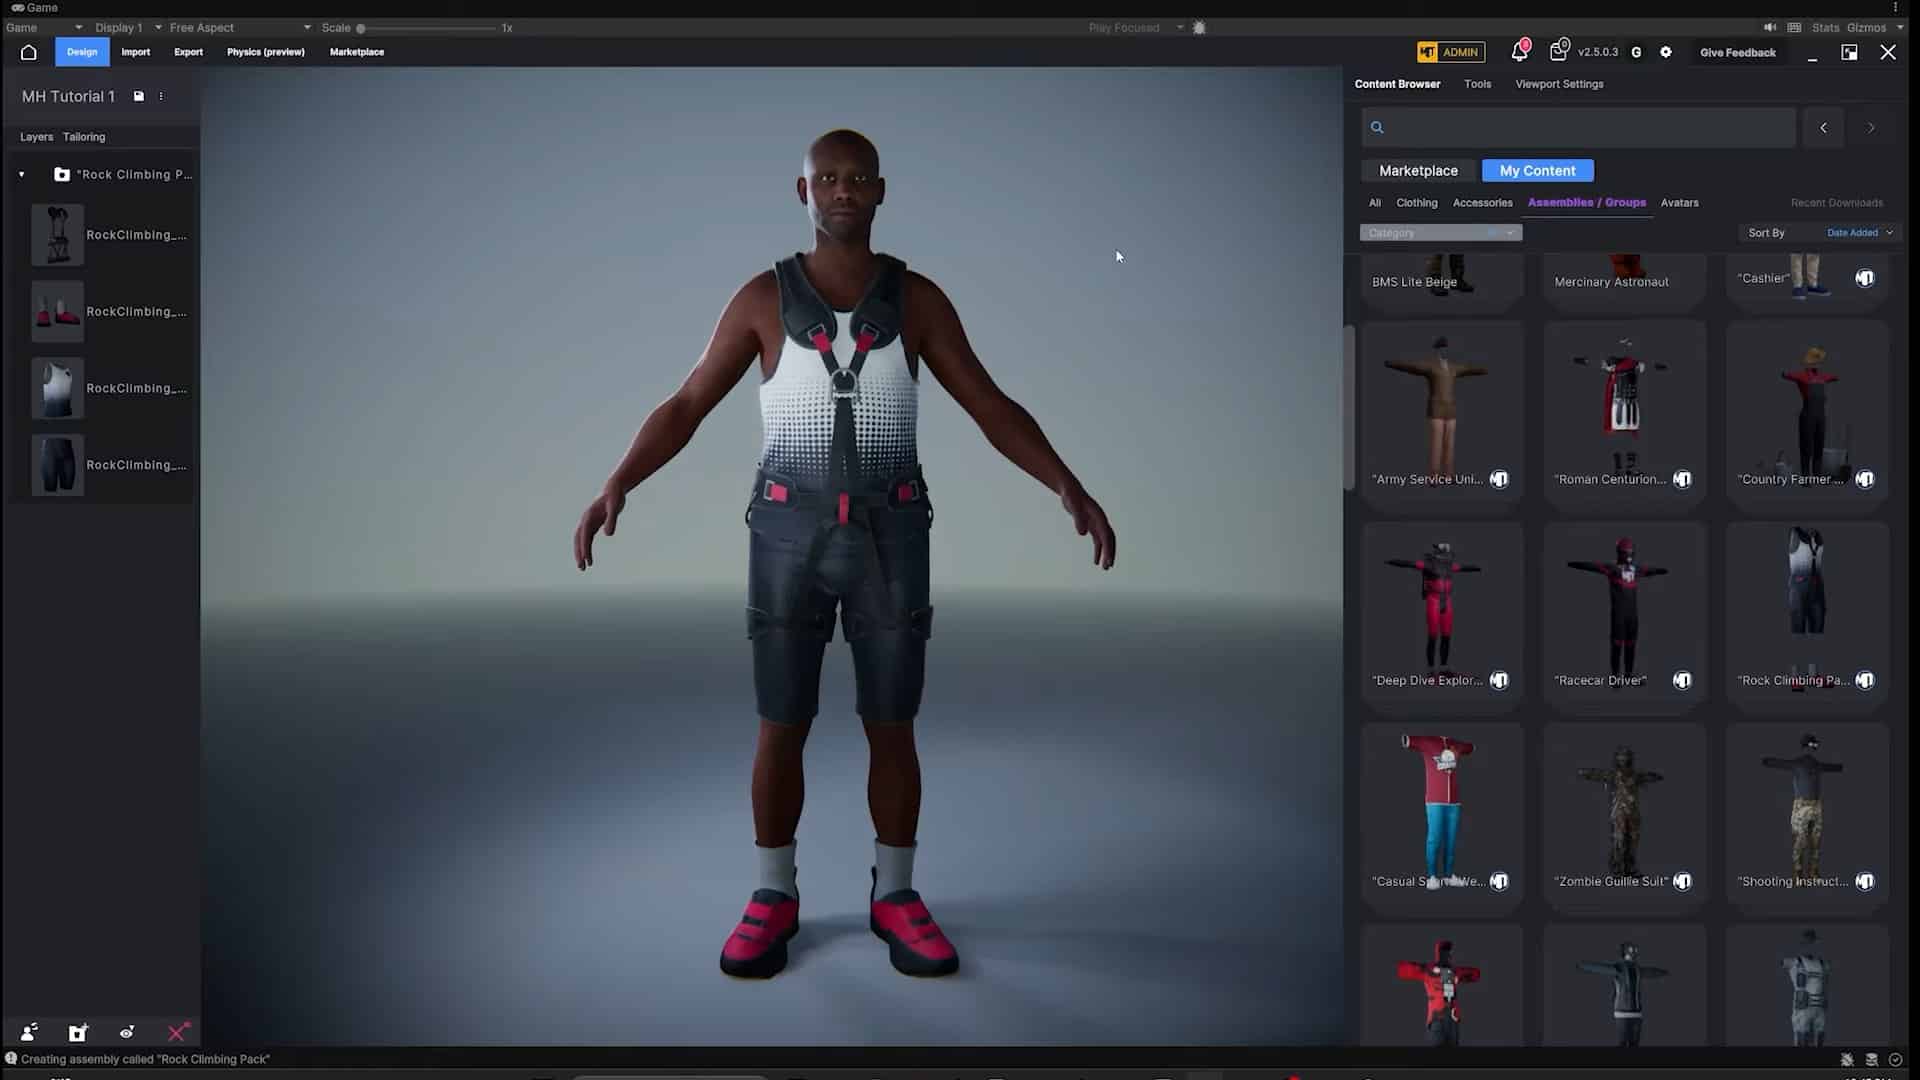Switch to the Tools tab
The height and width of the screenshot is (1080, 1920).
(1477, 84)
